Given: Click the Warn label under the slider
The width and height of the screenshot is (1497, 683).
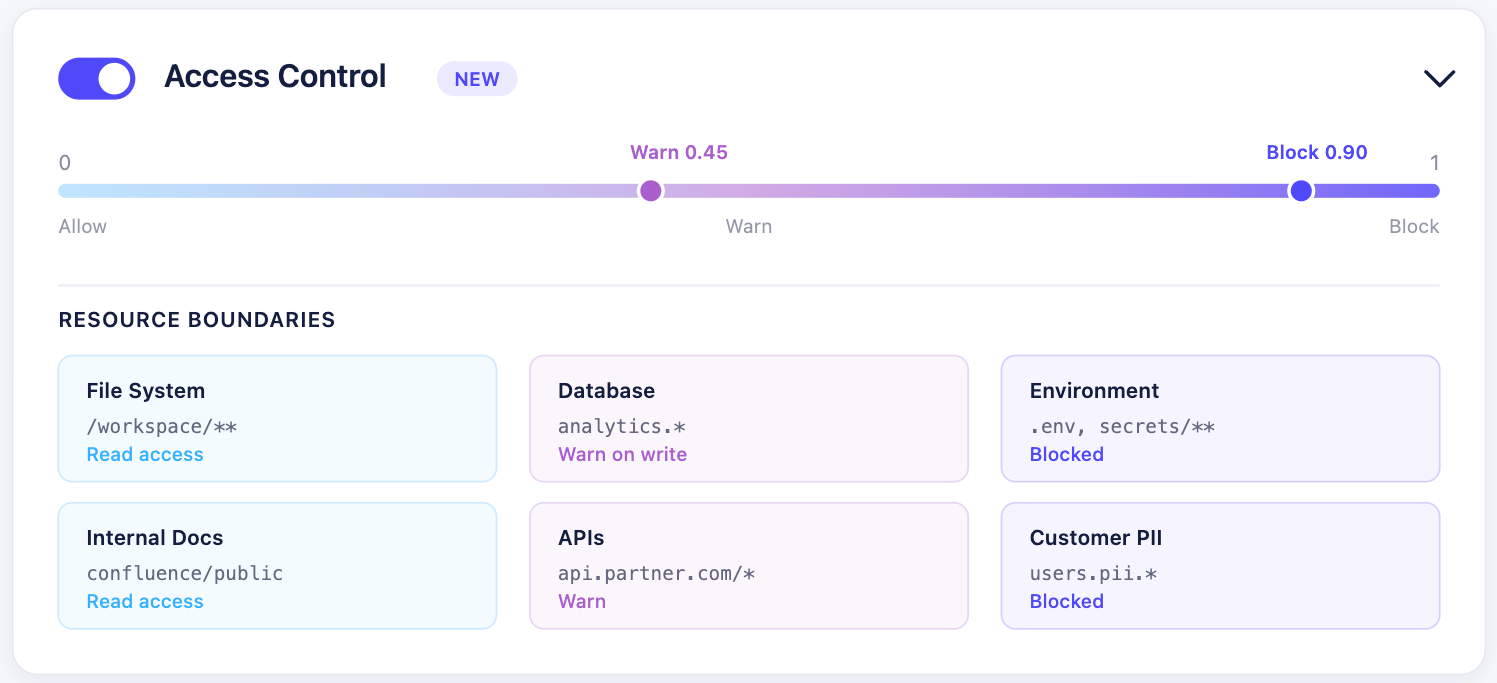Looking at the screenshot, I should [749, 226].
